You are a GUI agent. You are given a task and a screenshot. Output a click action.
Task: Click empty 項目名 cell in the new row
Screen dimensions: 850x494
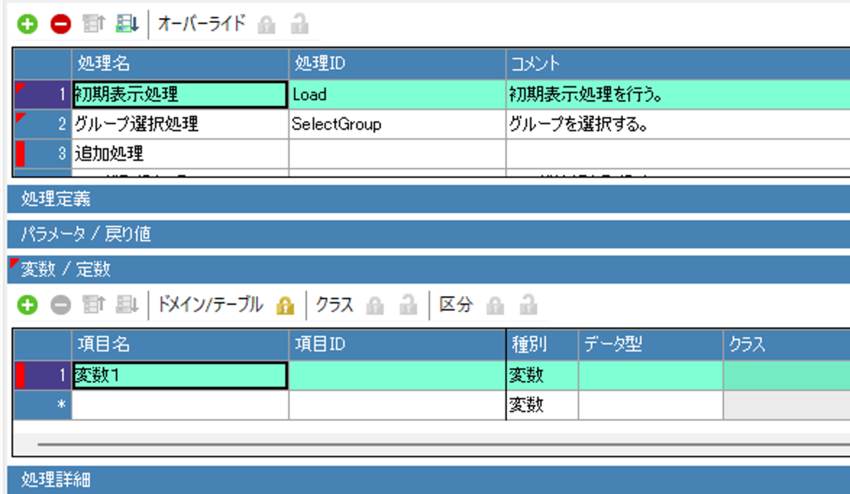pyautogui.click(x=180, y=405)
